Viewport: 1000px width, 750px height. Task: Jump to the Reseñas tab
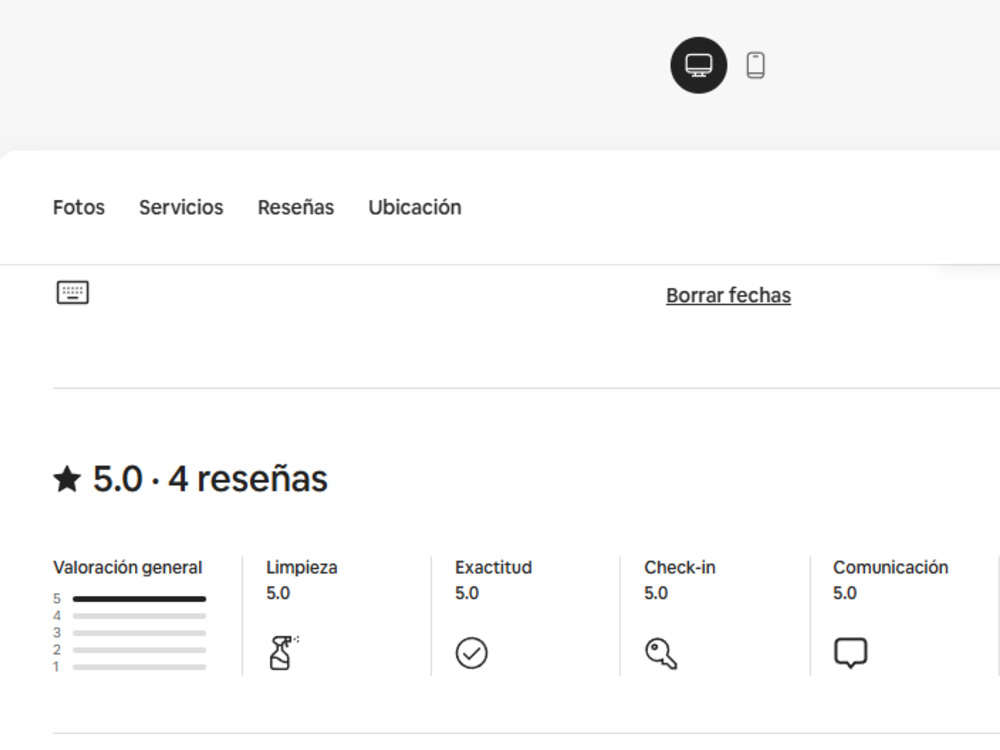click(296, 207)
